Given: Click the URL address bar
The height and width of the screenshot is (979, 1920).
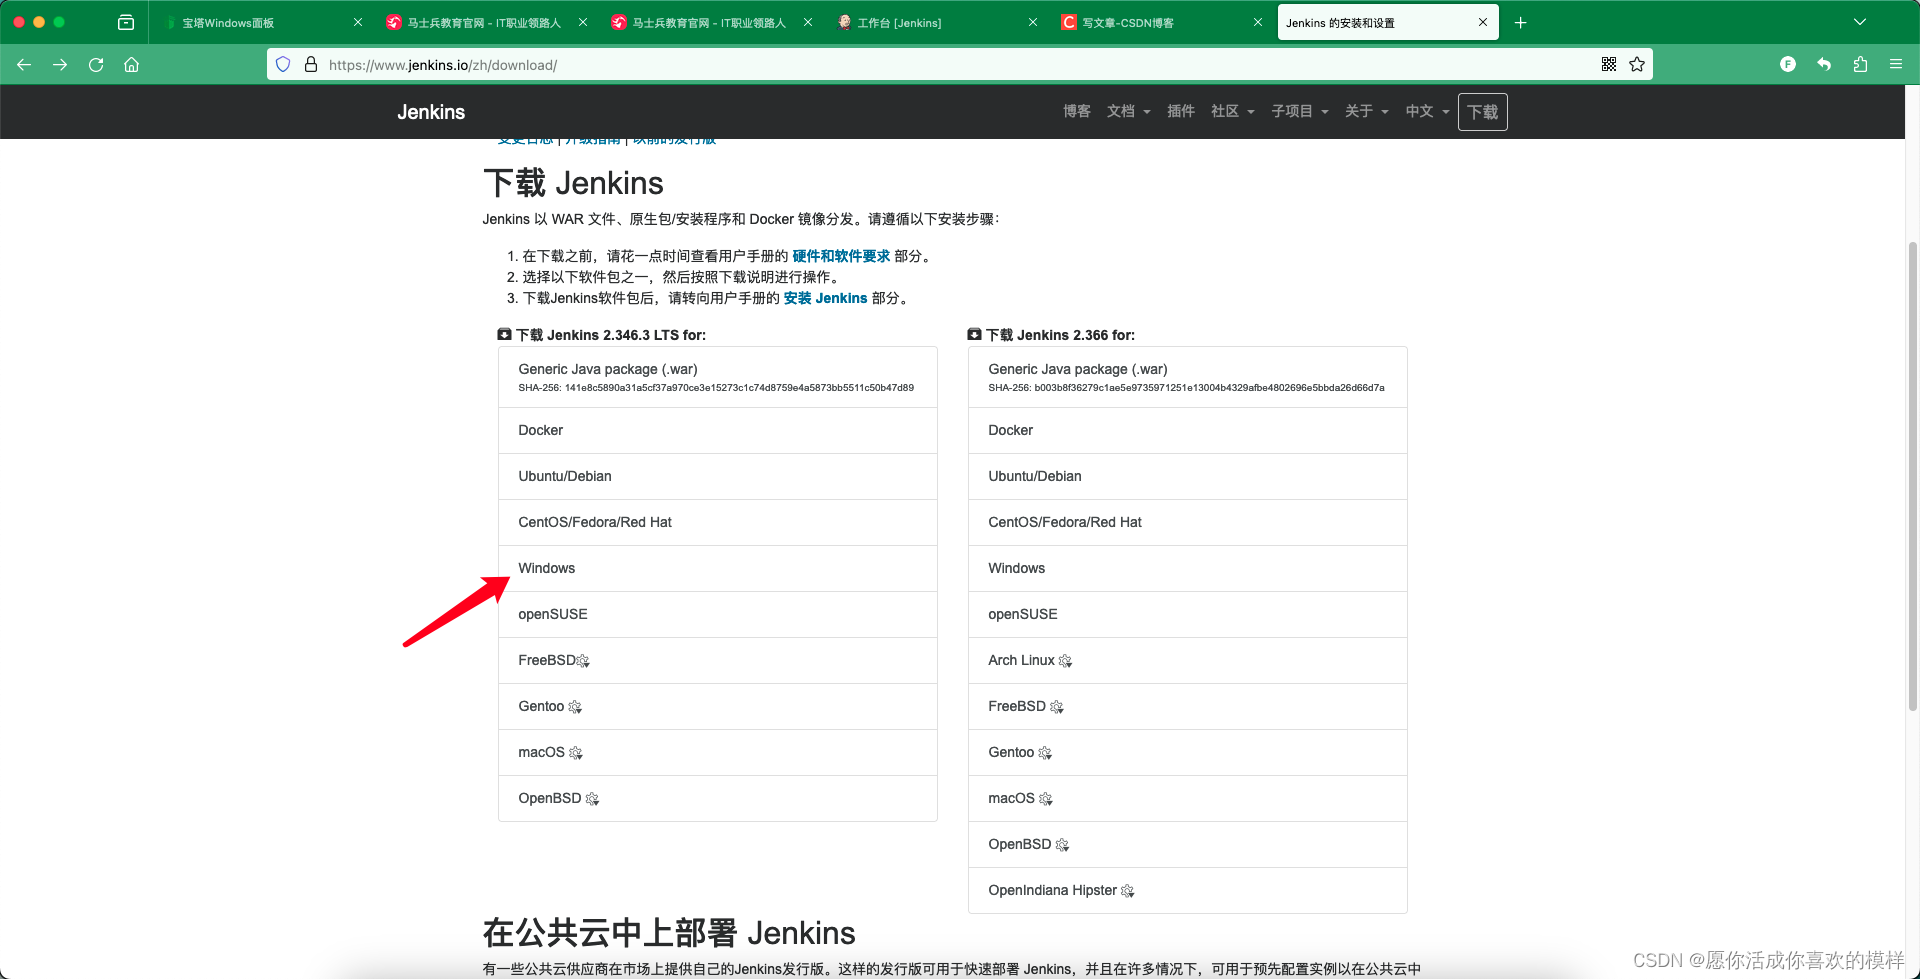Looking at the screenshot, I should (960, 65).
